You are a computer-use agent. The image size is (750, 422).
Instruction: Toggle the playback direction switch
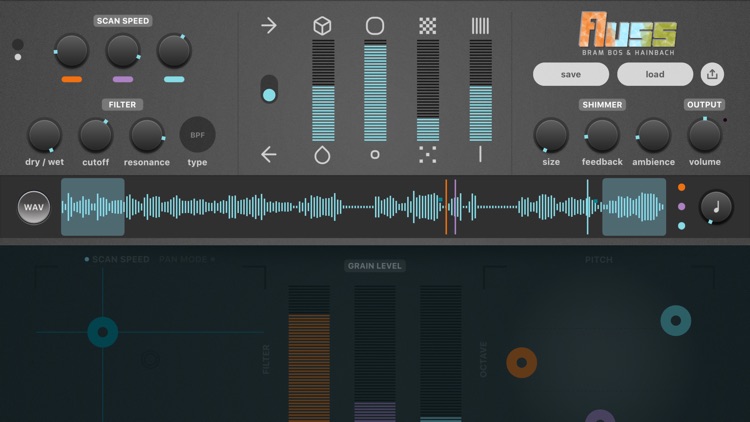pos(269,89)
